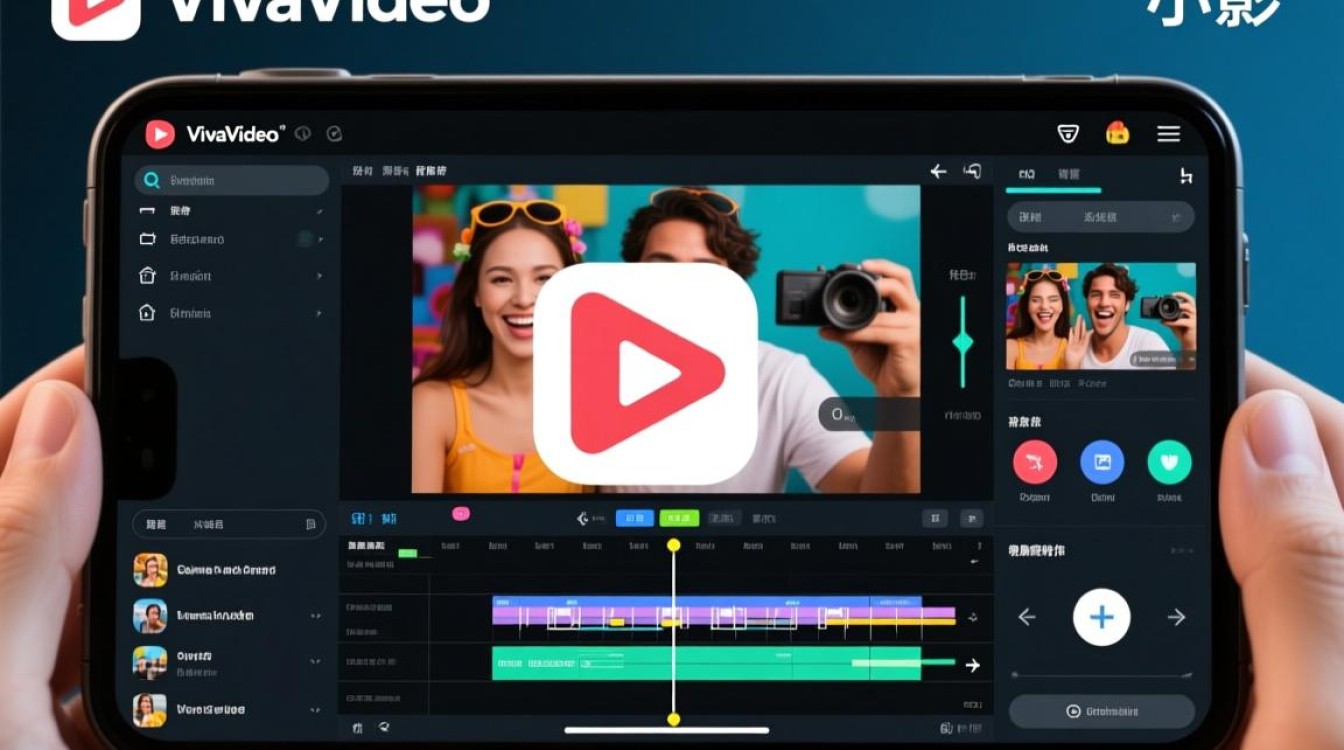Expand the upper house sidebar row with its chevron
Viewport: 1344px width, 750px height.
point(319,276)
